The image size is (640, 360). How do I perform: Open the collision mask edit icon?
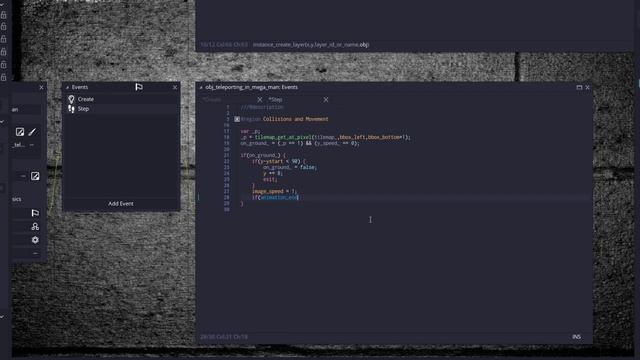tap(35, 176)
